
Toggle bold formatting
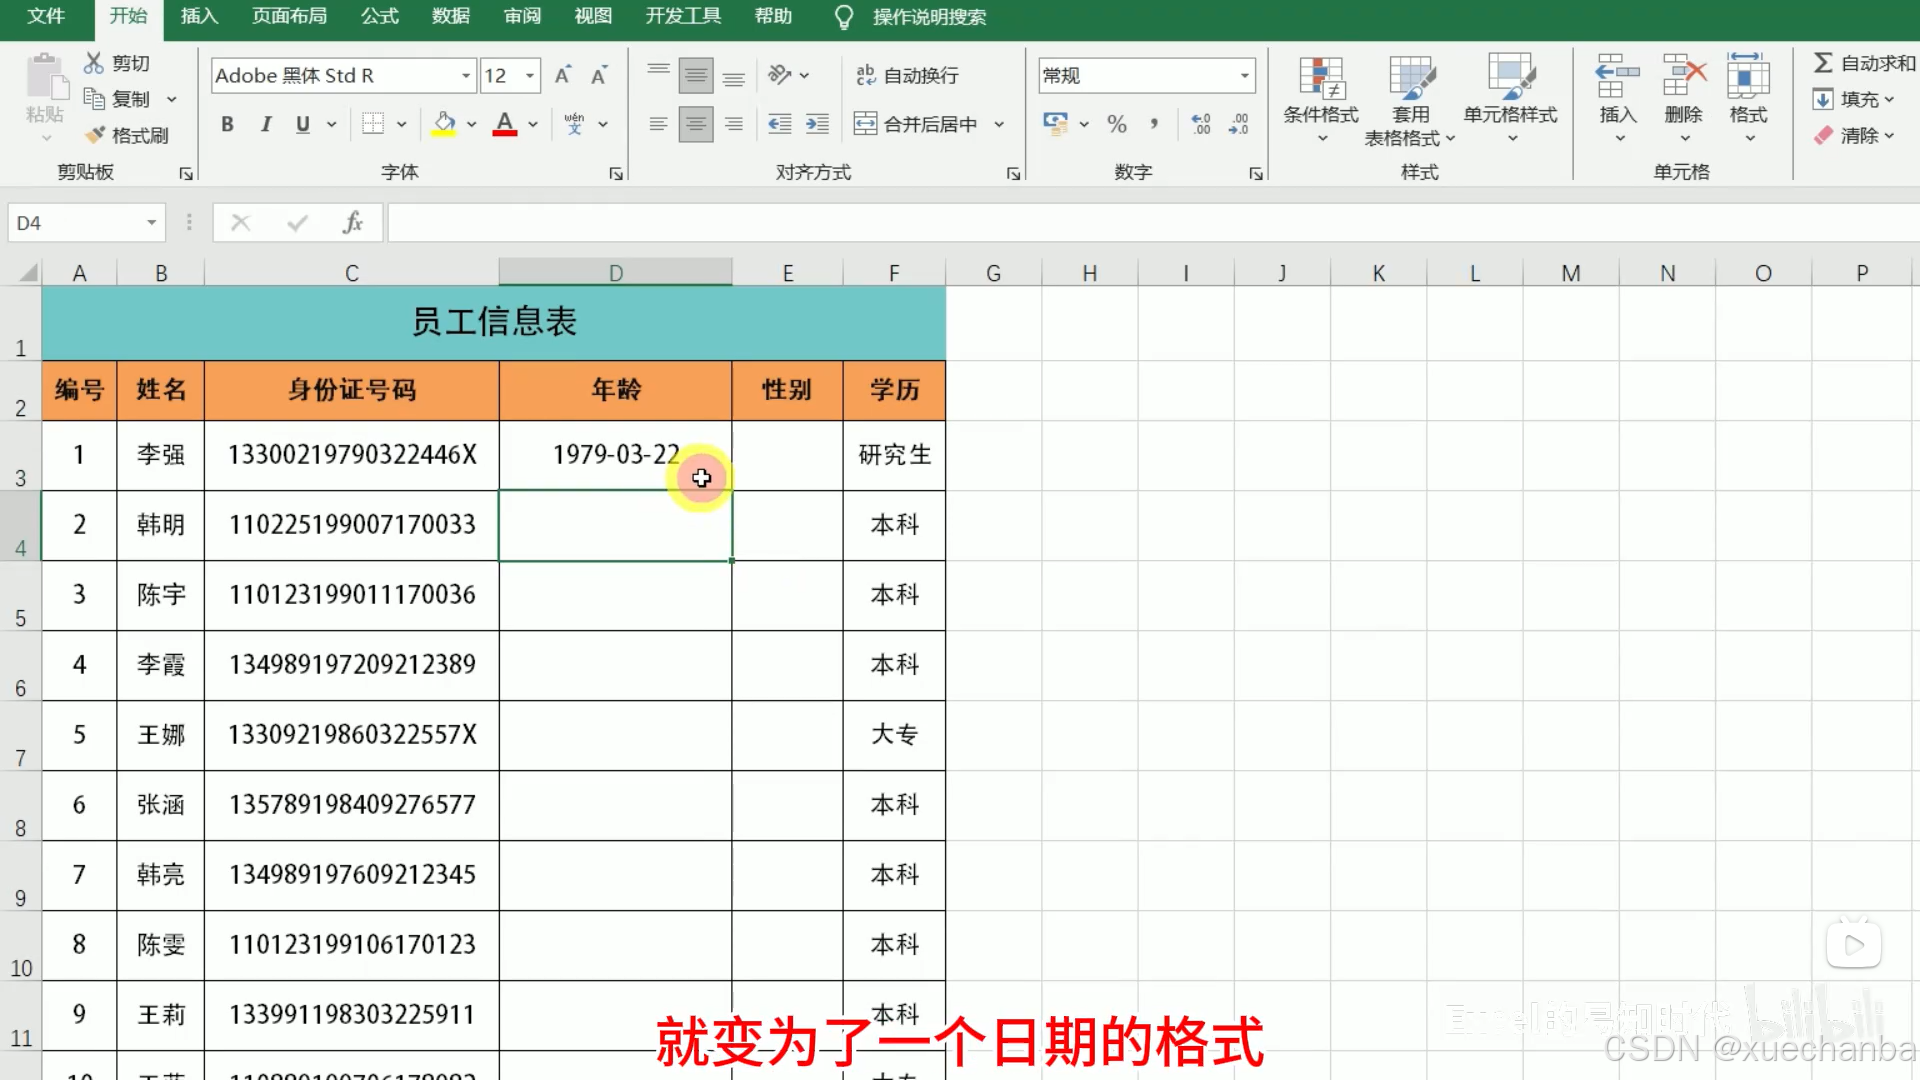pos(227,124)
